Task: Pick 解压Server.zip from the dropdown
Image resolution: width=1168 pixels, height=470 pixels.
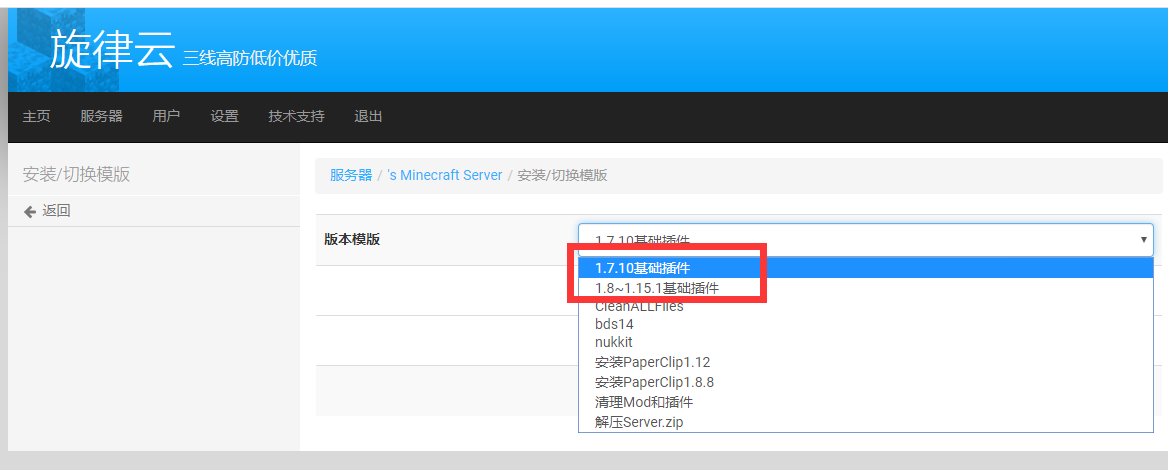Action: click(x=639, y=422)
